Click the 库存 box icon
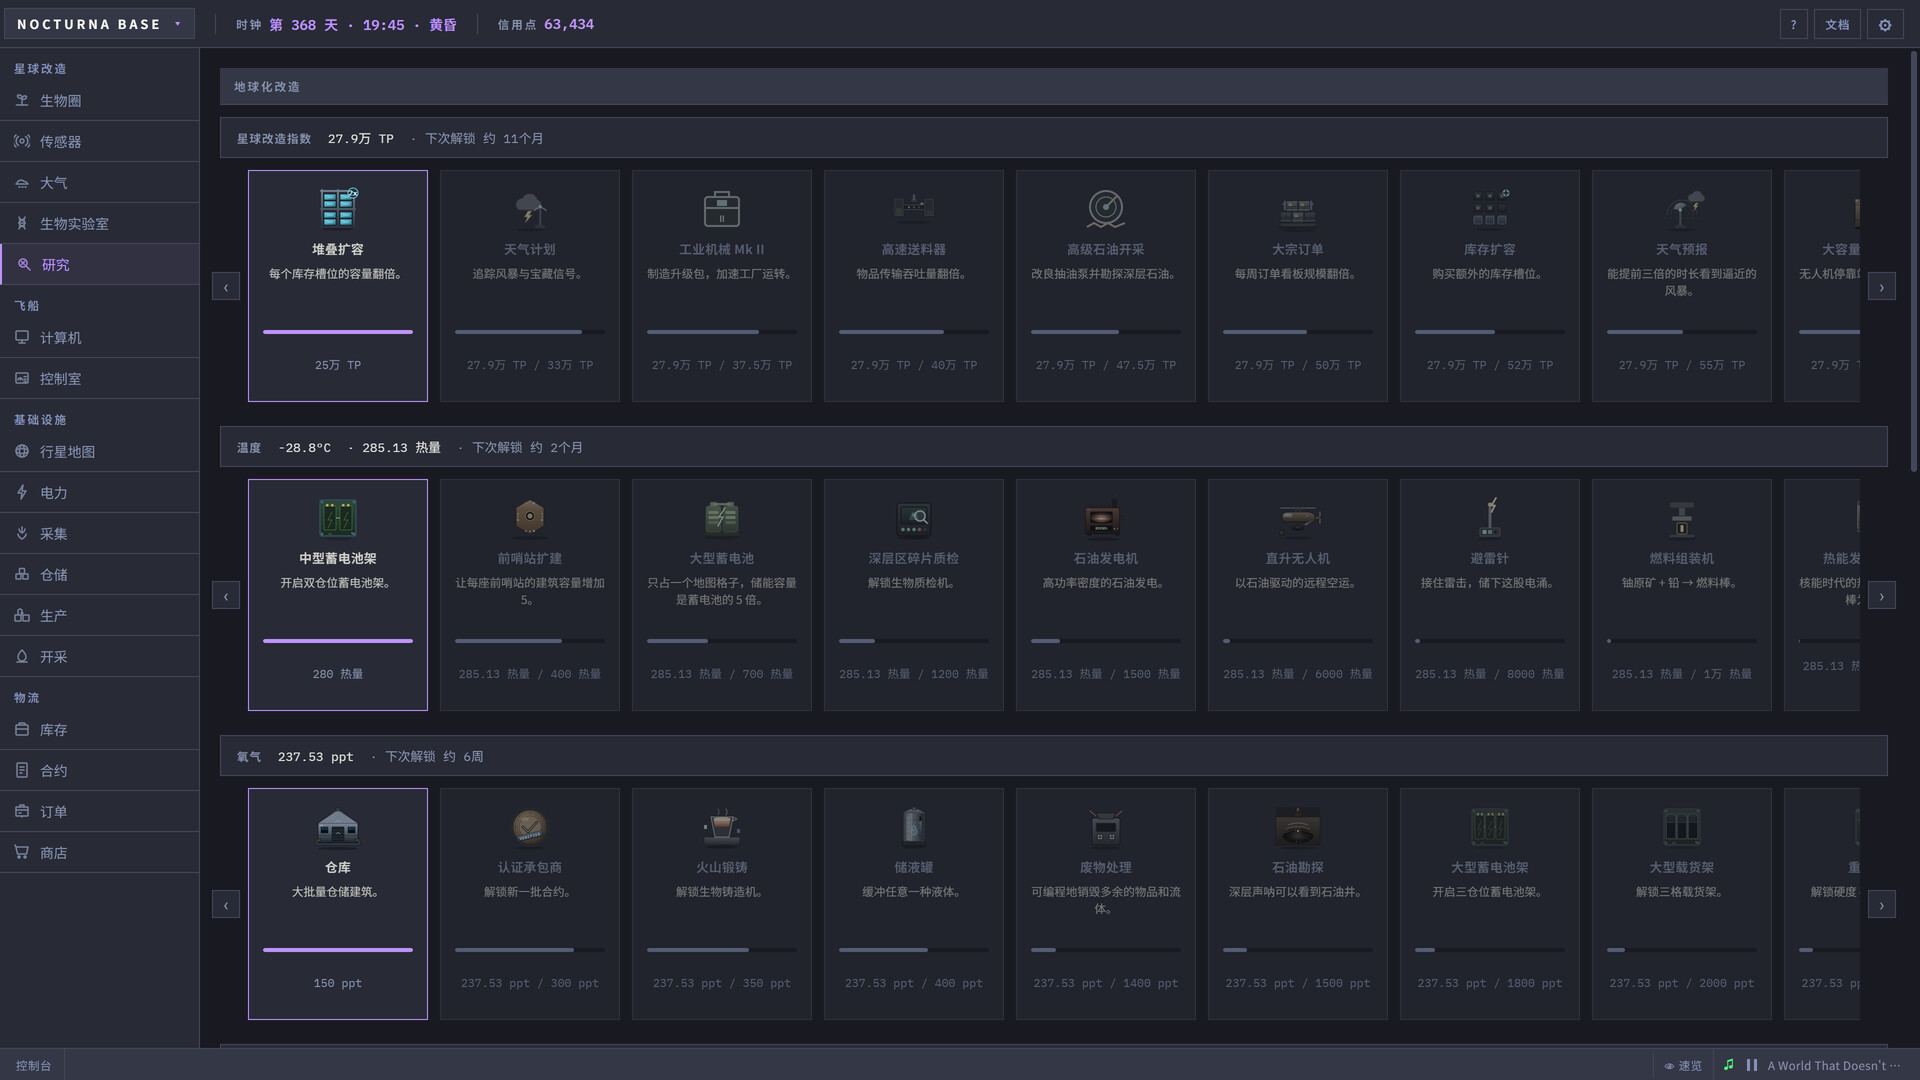 click(x=22, y=730)
